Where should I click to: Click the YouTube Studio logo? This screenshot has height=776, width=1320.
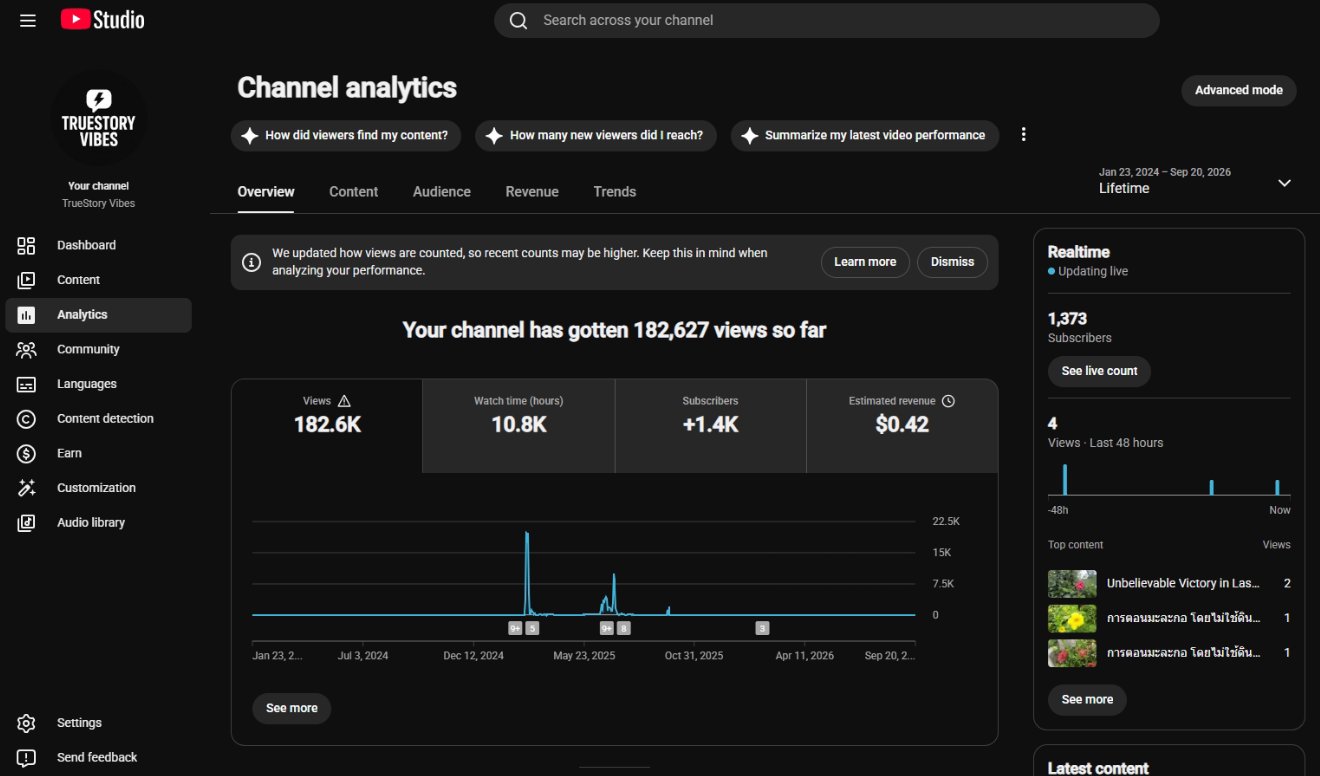pyautogui.click(x=102, y=20)
